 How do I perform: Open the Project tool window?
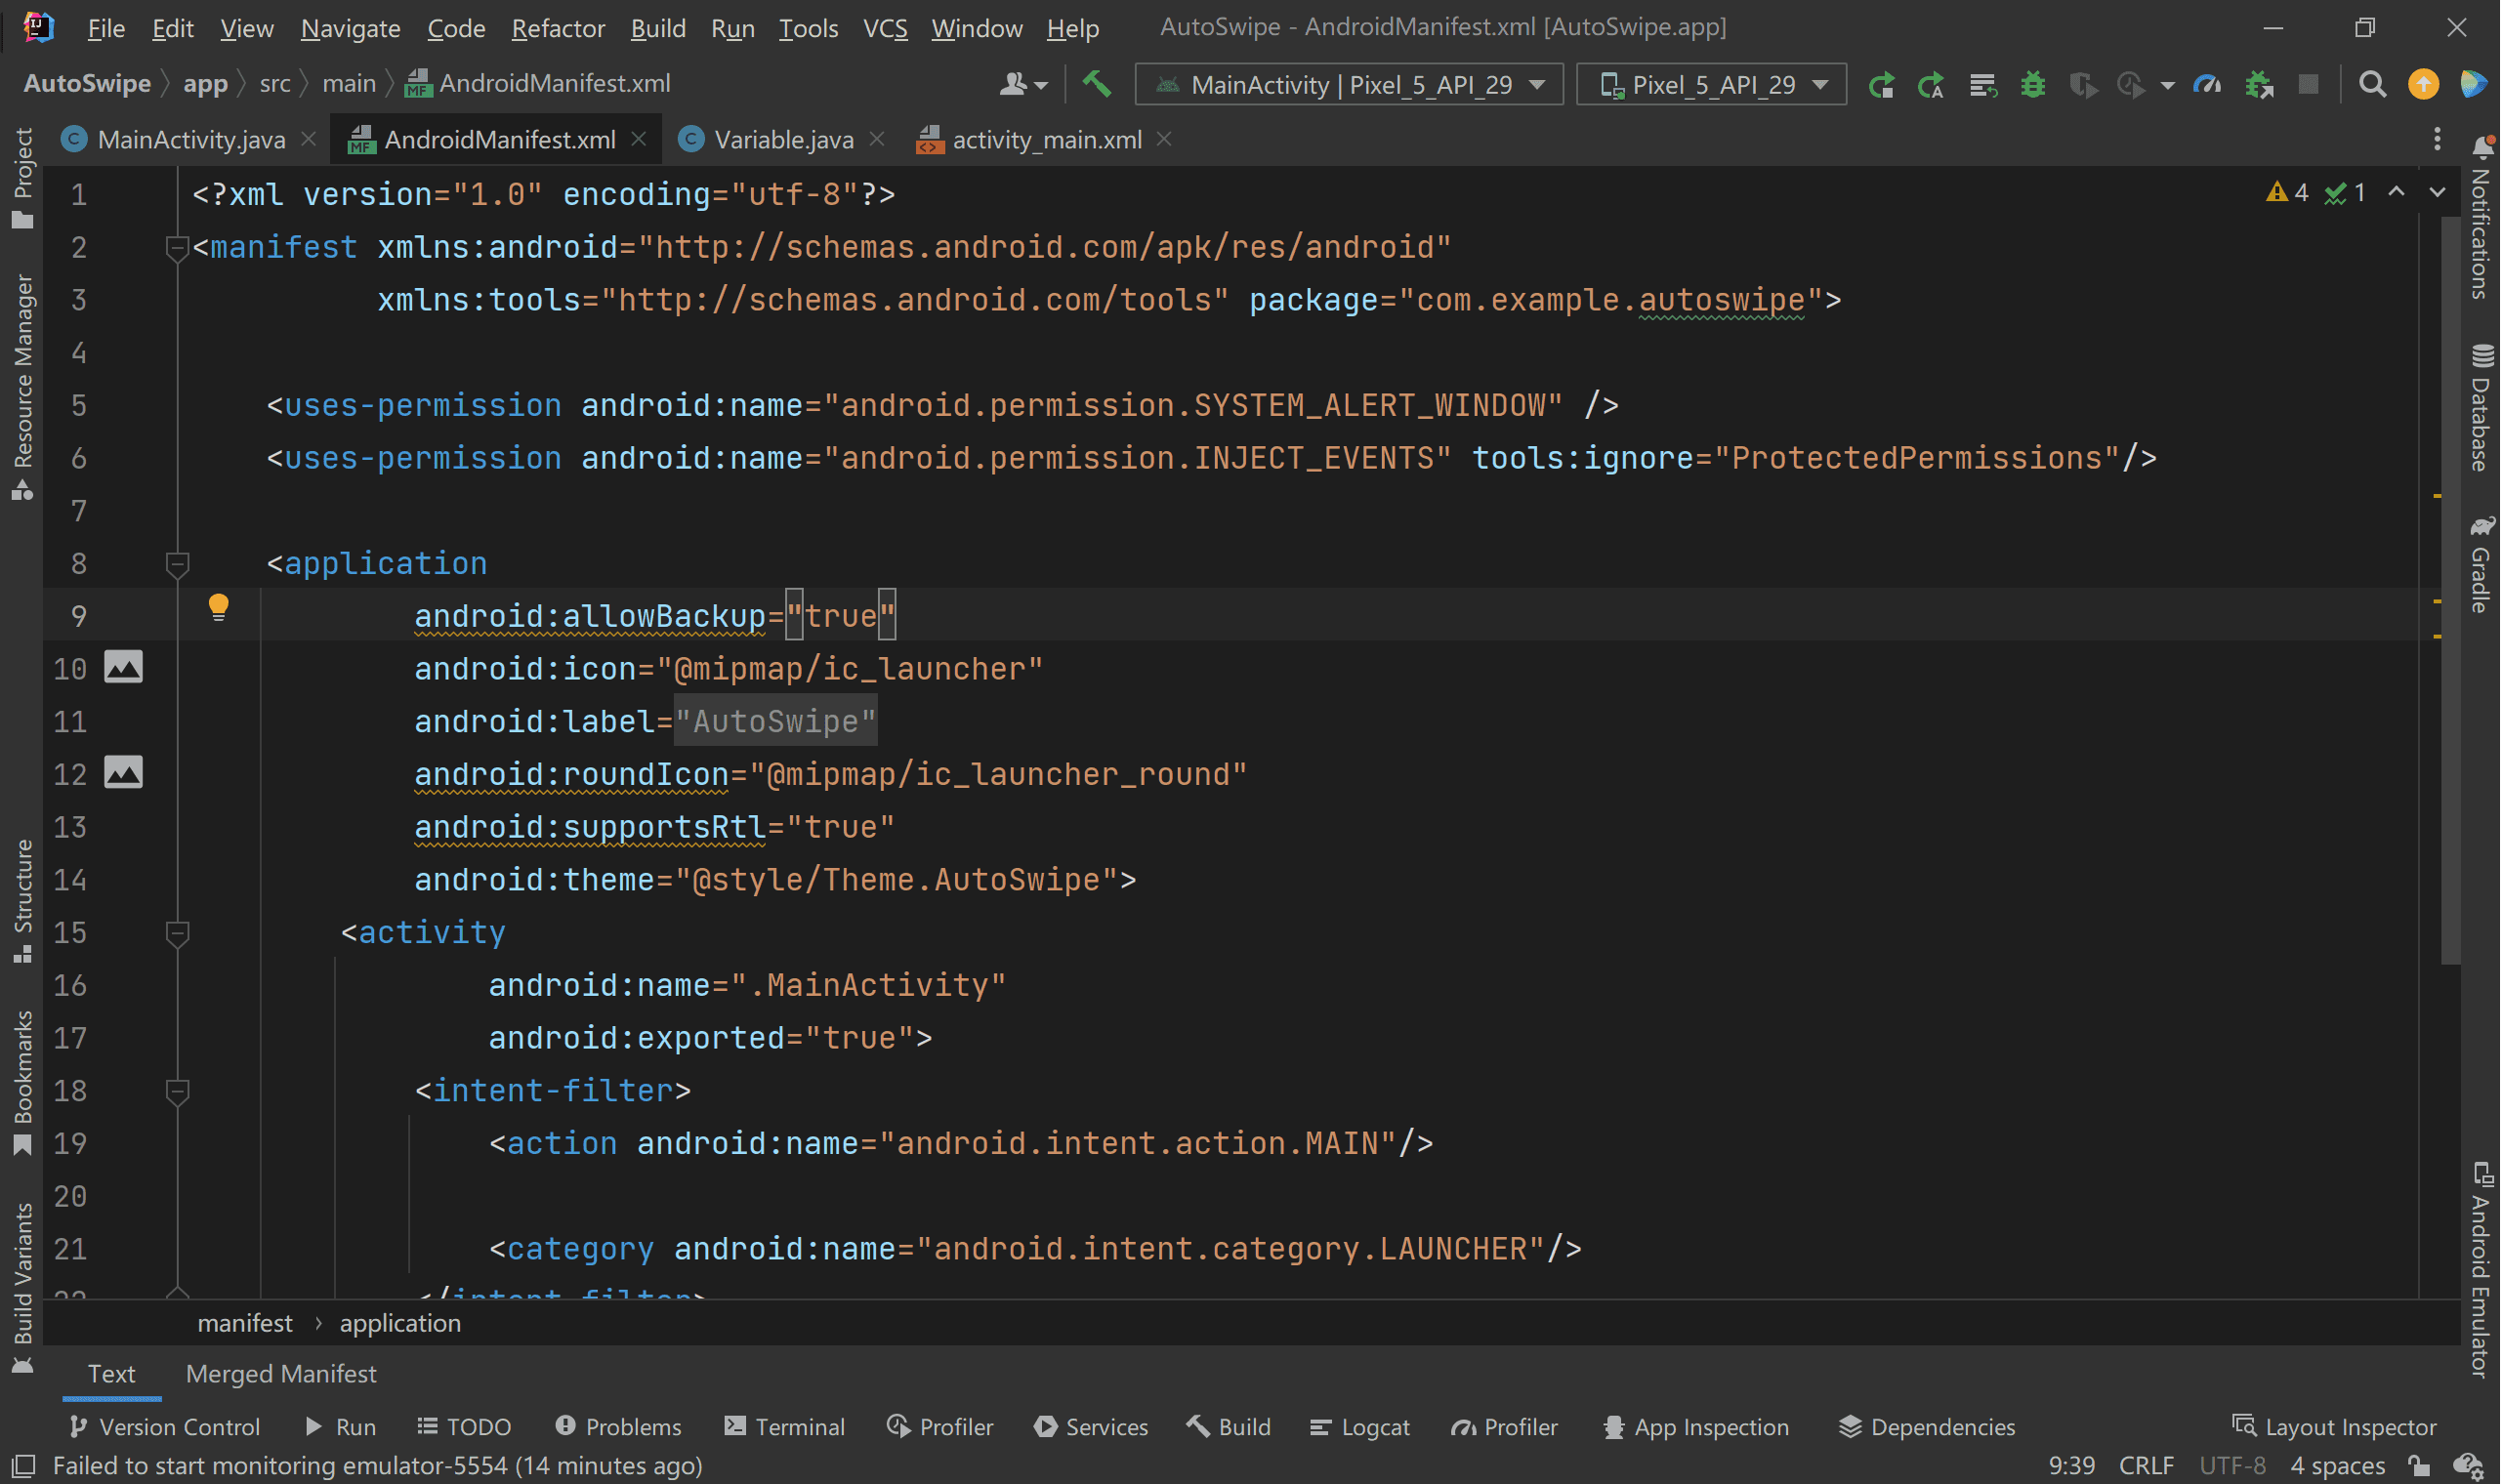(22, 178)
